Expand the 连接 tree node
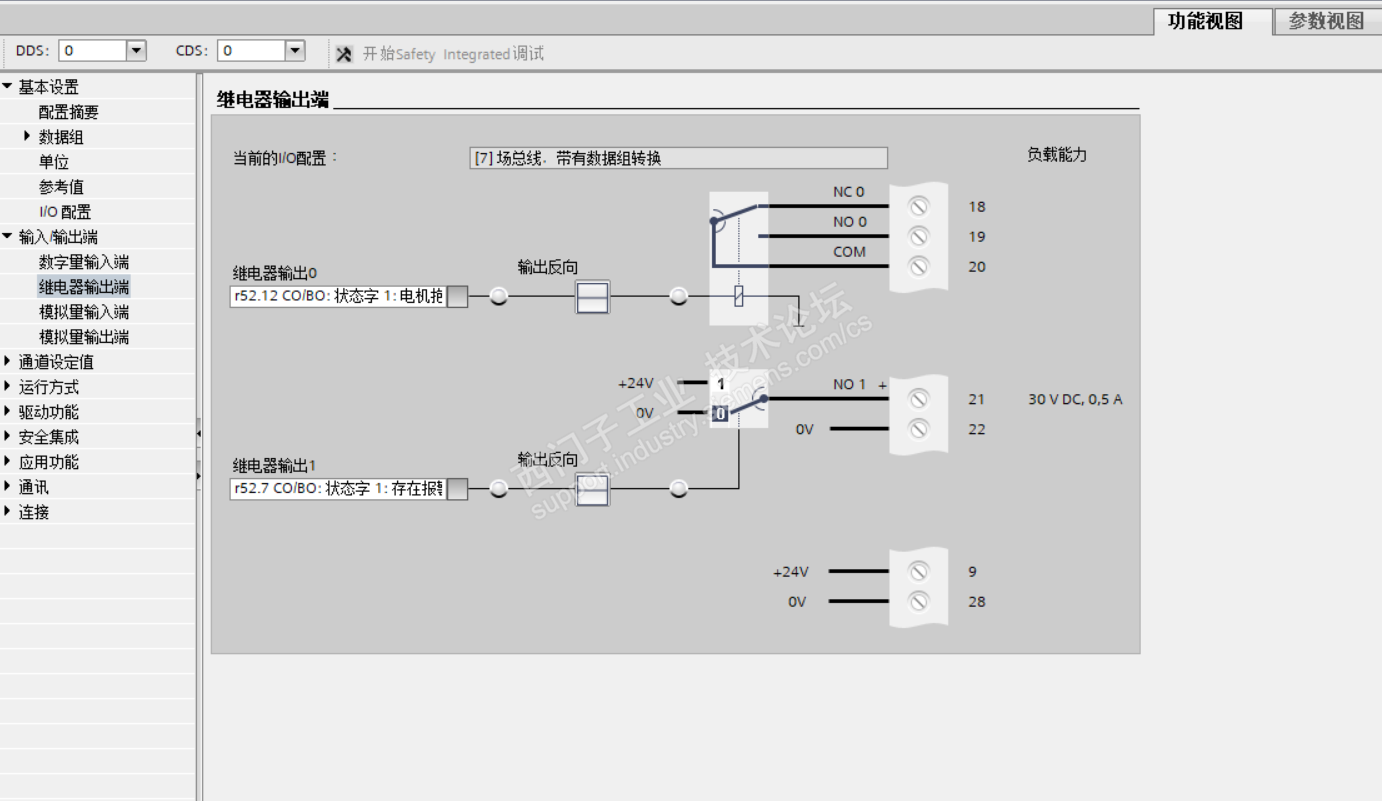Screen dimensions: 1382x801 coord(8,511)
